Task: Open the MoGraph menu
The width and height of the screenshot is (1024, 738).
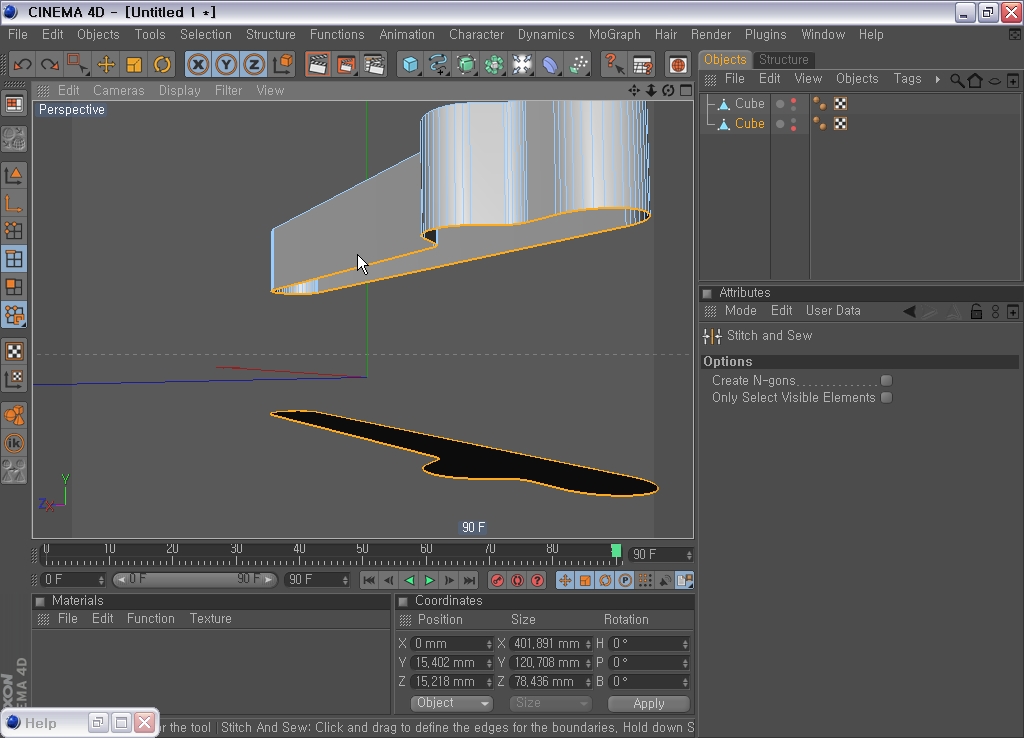Action: tap(615, 35)
